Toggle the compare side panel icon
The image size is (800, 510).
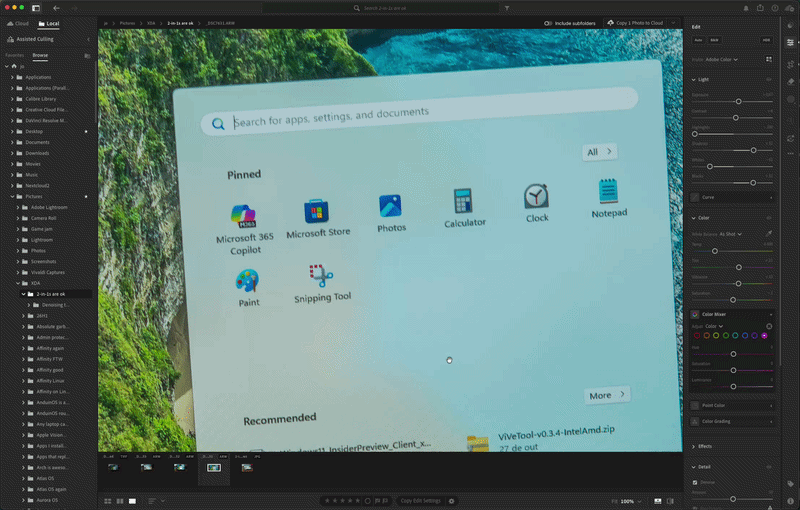(x=670, y=501)
